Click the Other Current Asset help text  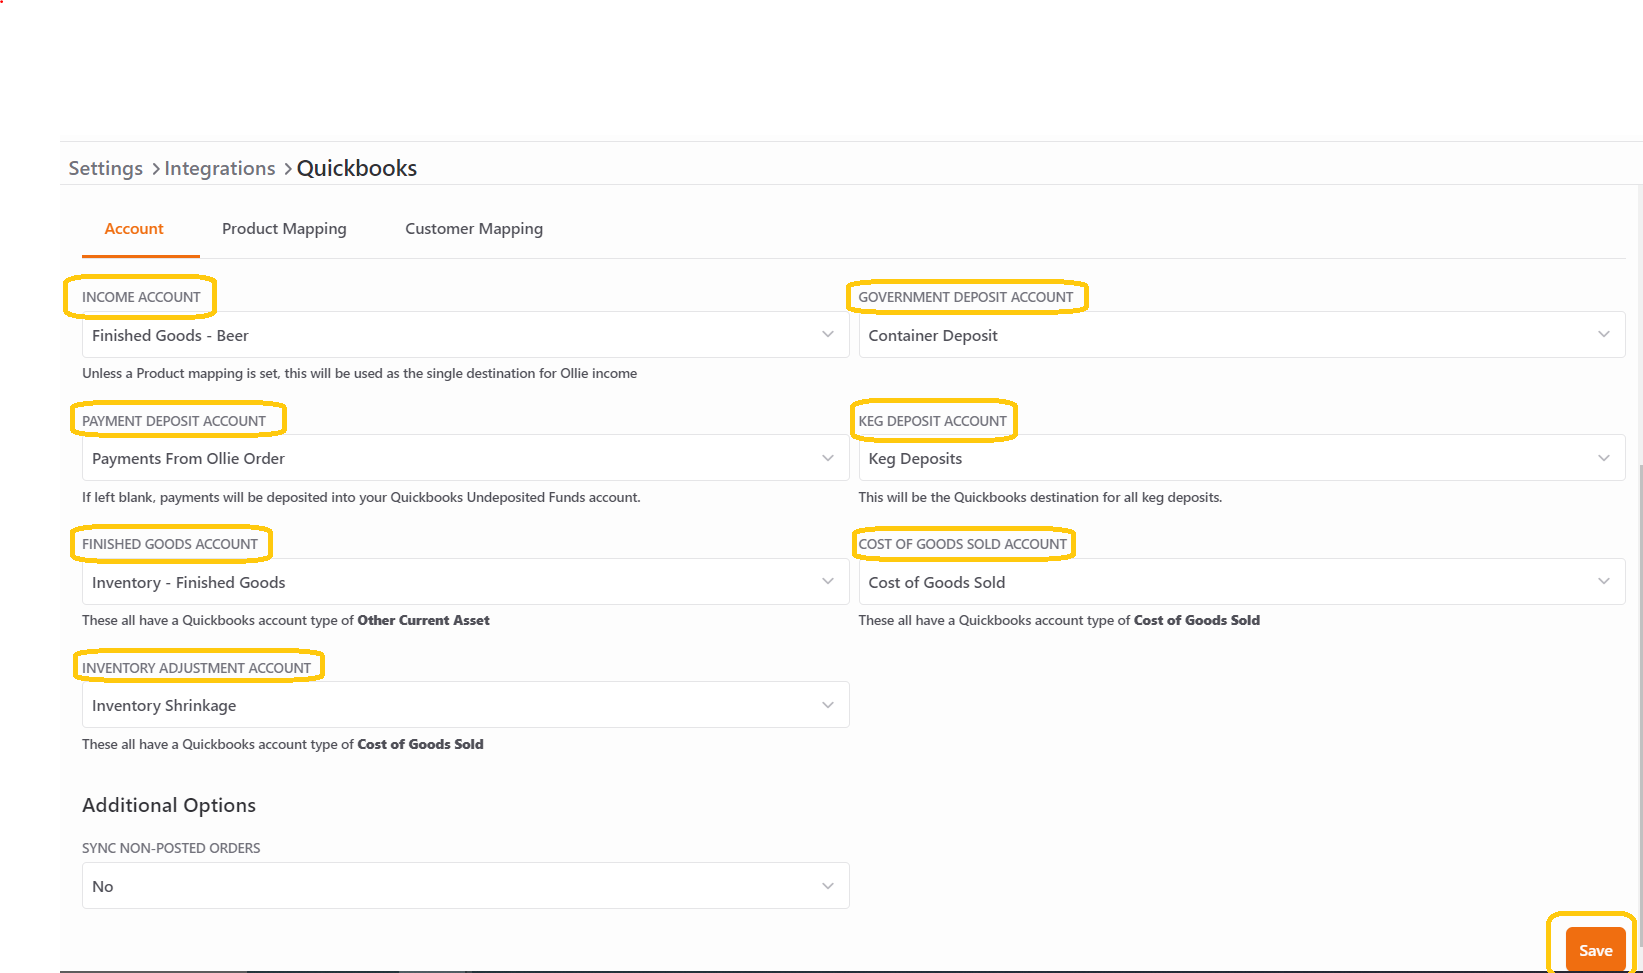point(286,620)
